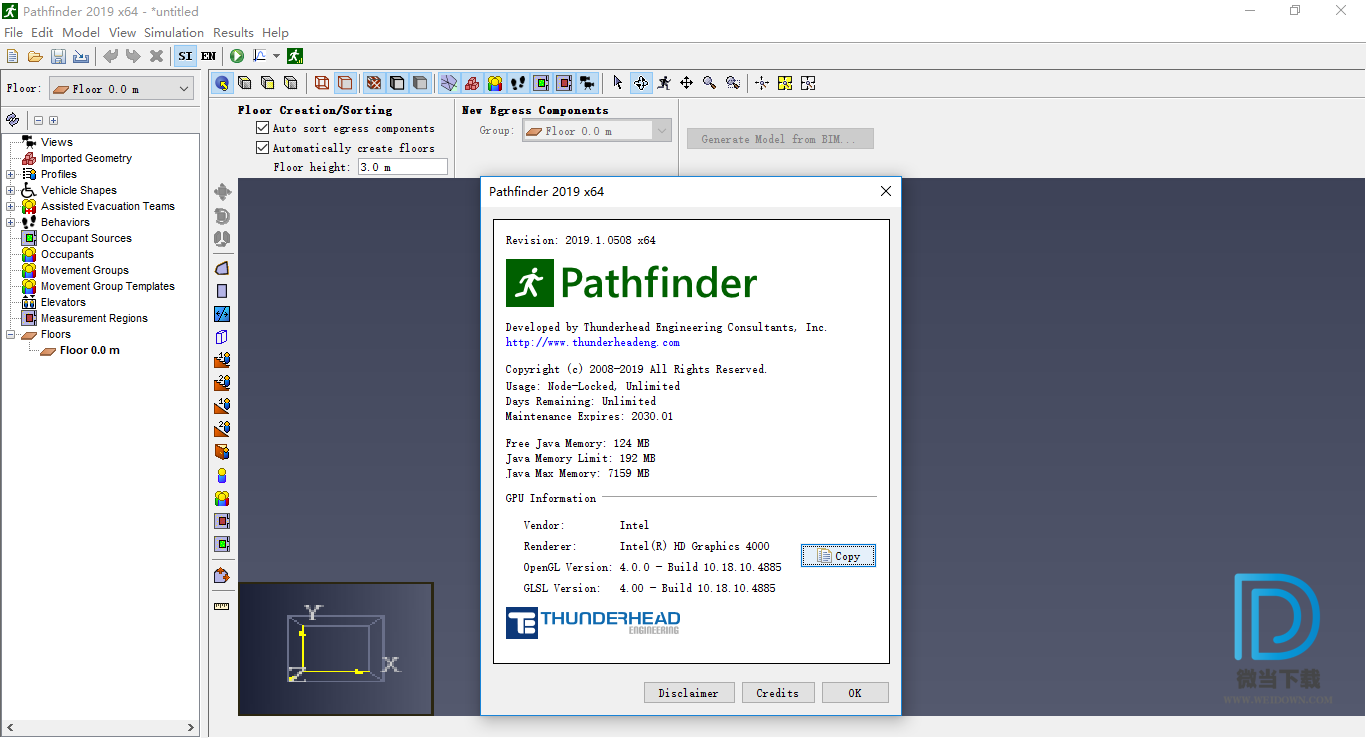Open the Help menu

pyautogui.click(x=275, y=32)
